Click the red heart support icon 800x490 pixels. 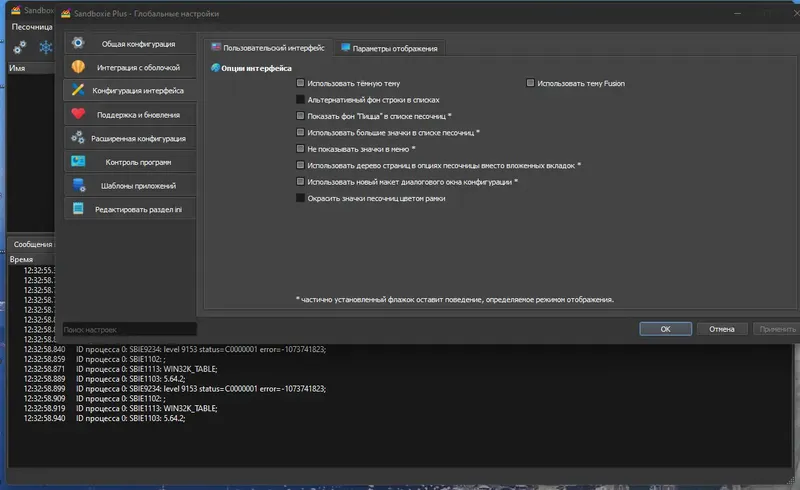tap(78, 114)
